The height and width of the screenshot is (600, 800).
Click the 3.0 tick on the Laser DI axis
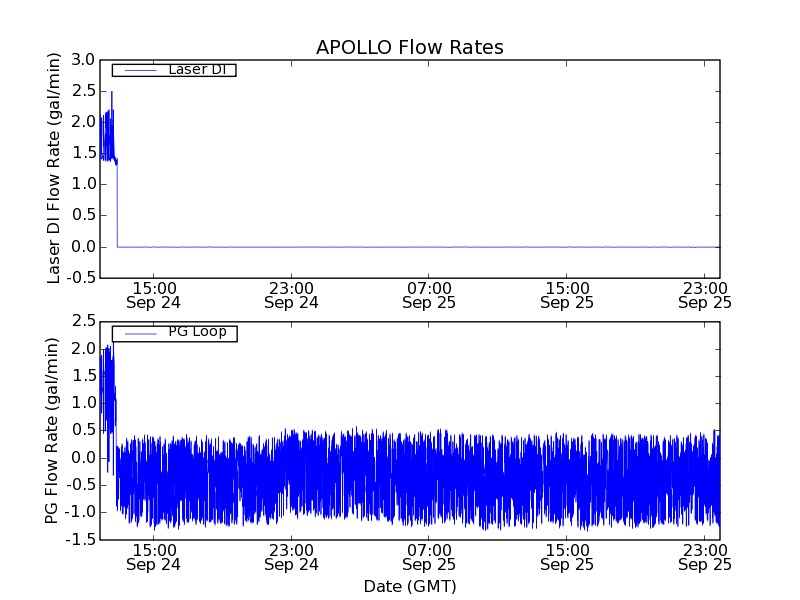pyautogui.click(x=83, y=60)
